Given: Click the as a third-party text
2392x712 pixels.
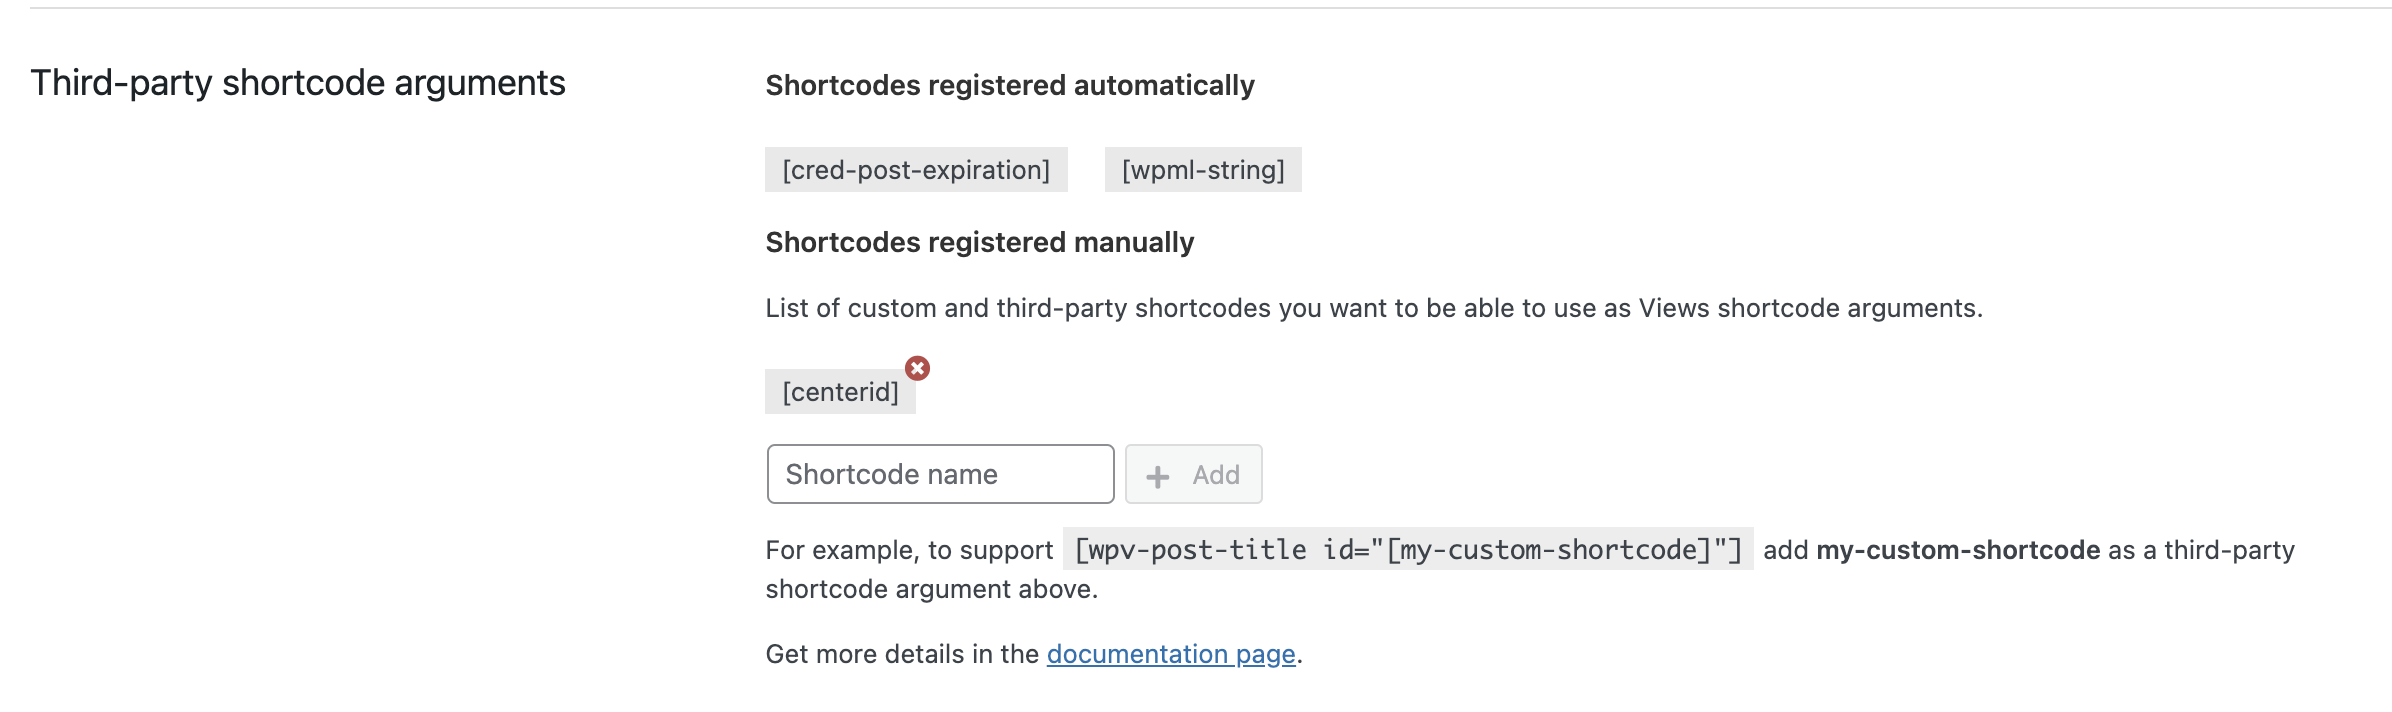Looking at the screenshot, I should pos(2201,550).
